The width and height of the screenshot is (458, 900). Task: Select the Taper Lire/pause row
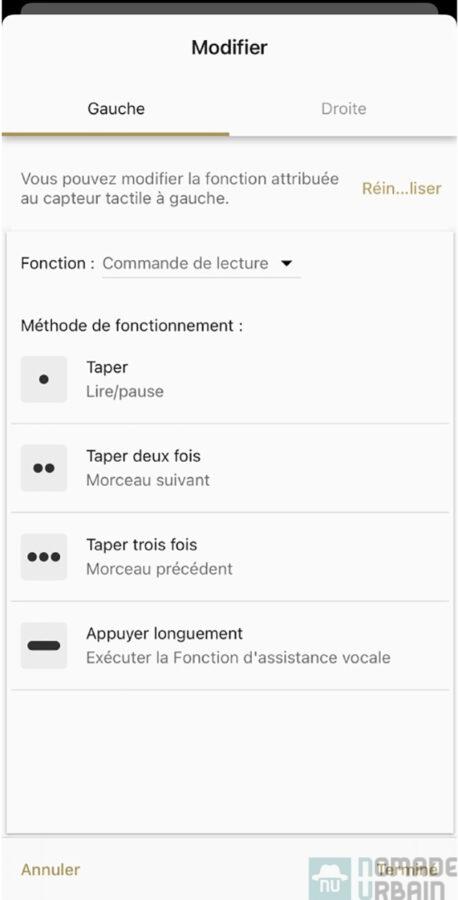pyautogui.click(x=230, y=379)
